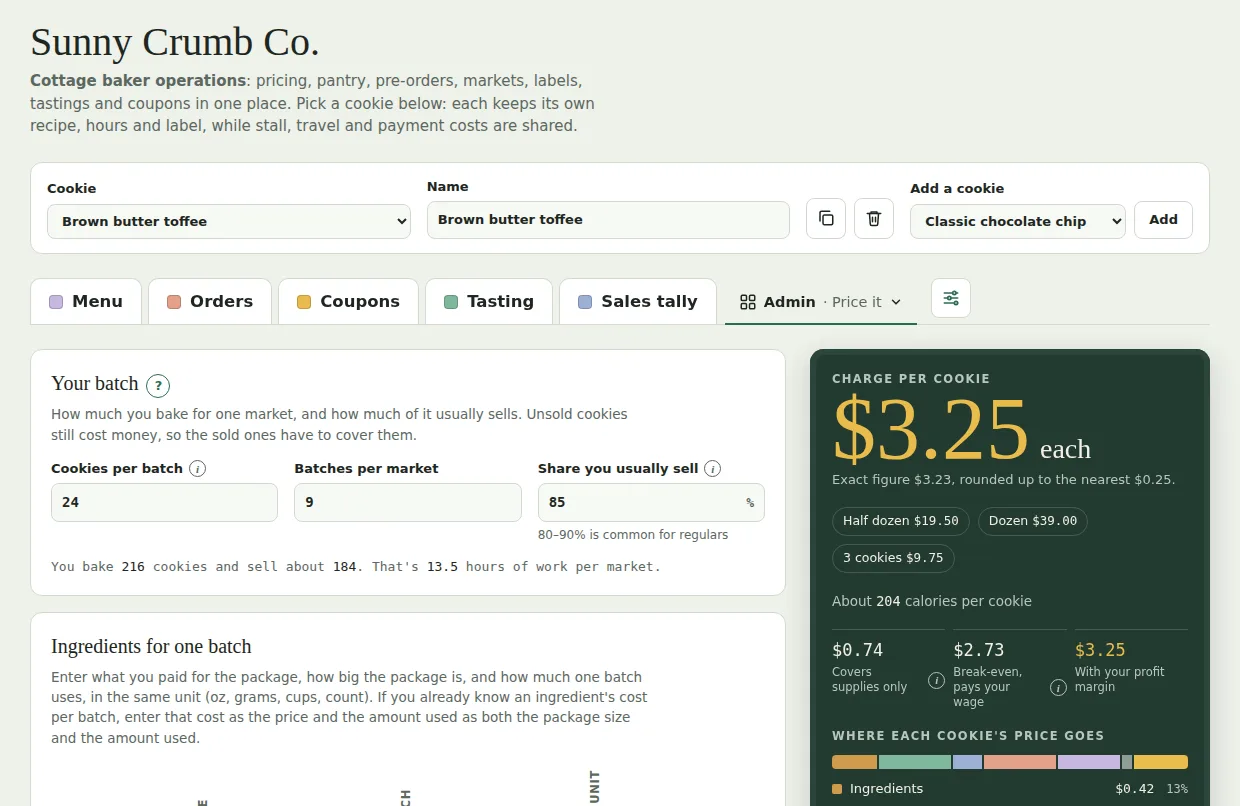Open the Cookie selector dropdown

pyautogui.click(x=229, y=221)
